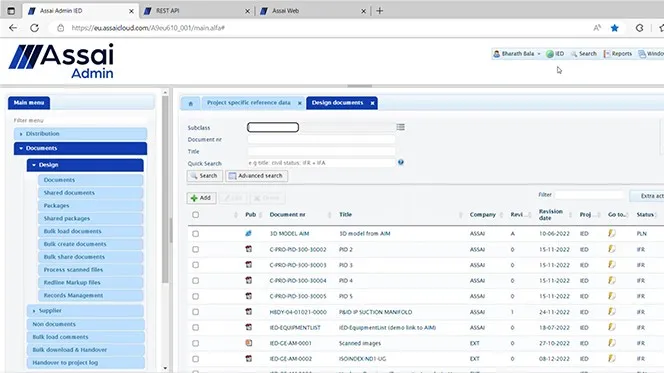Sort by Revision date column

551,215
